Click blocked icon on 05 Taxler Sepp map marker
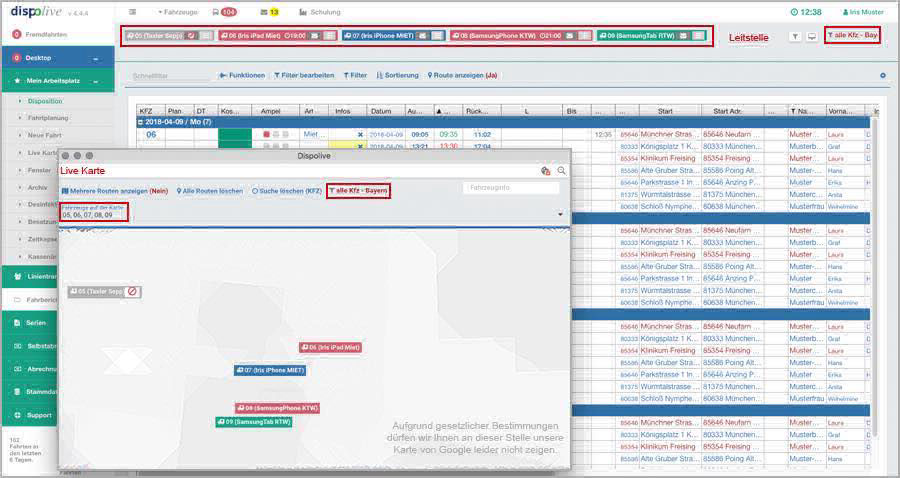Screen dimensions: 900x478 click(132, 292)
